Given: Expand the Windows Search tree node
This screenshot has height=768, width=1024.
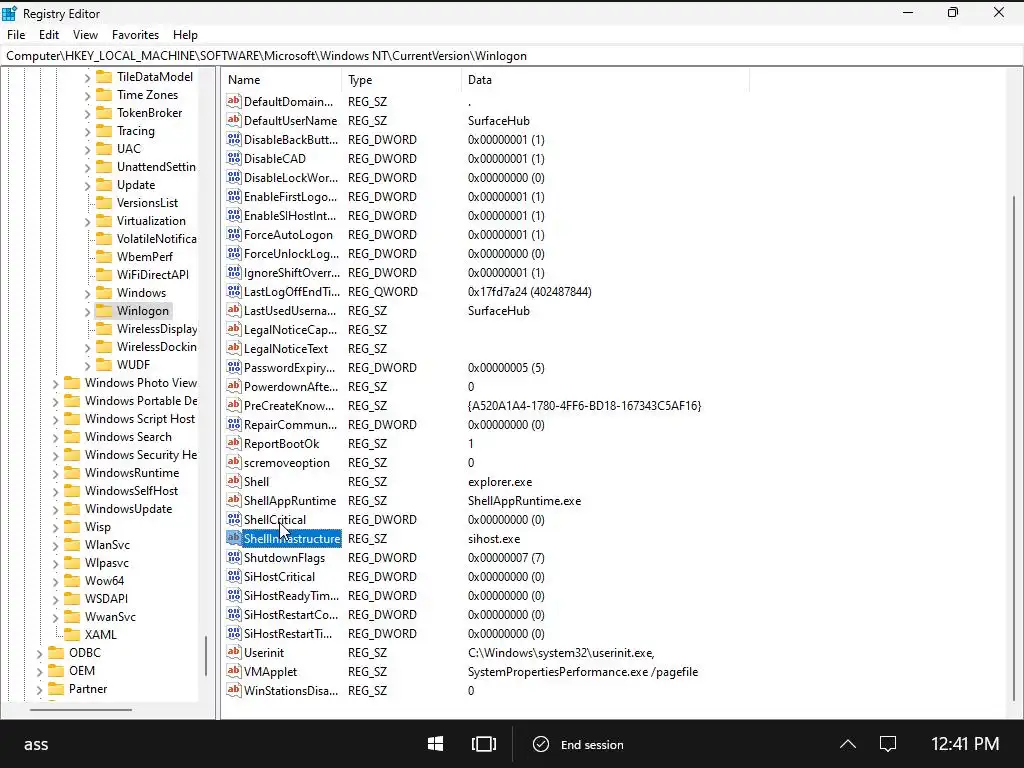Looking at the screenshot, I should coord(56,438).
